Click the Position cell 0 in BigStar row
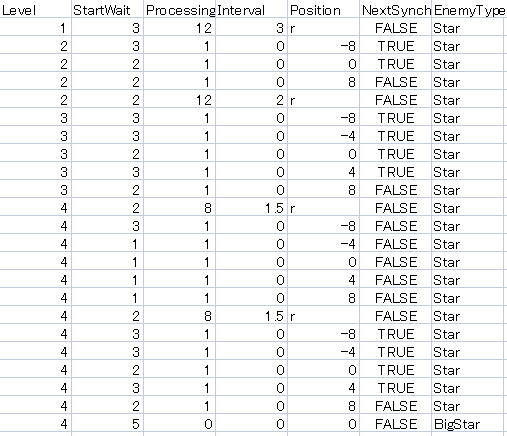Image resolution: width=507 pixels, height=436 pixels. click(x=324, y=424)
